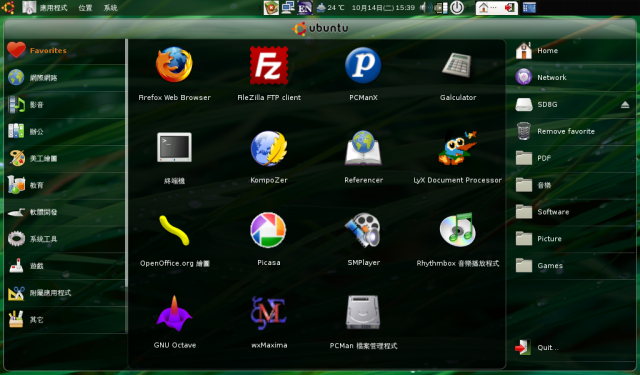Open the Picture folder
Screen dimensions: 640x375
[571, 239]
